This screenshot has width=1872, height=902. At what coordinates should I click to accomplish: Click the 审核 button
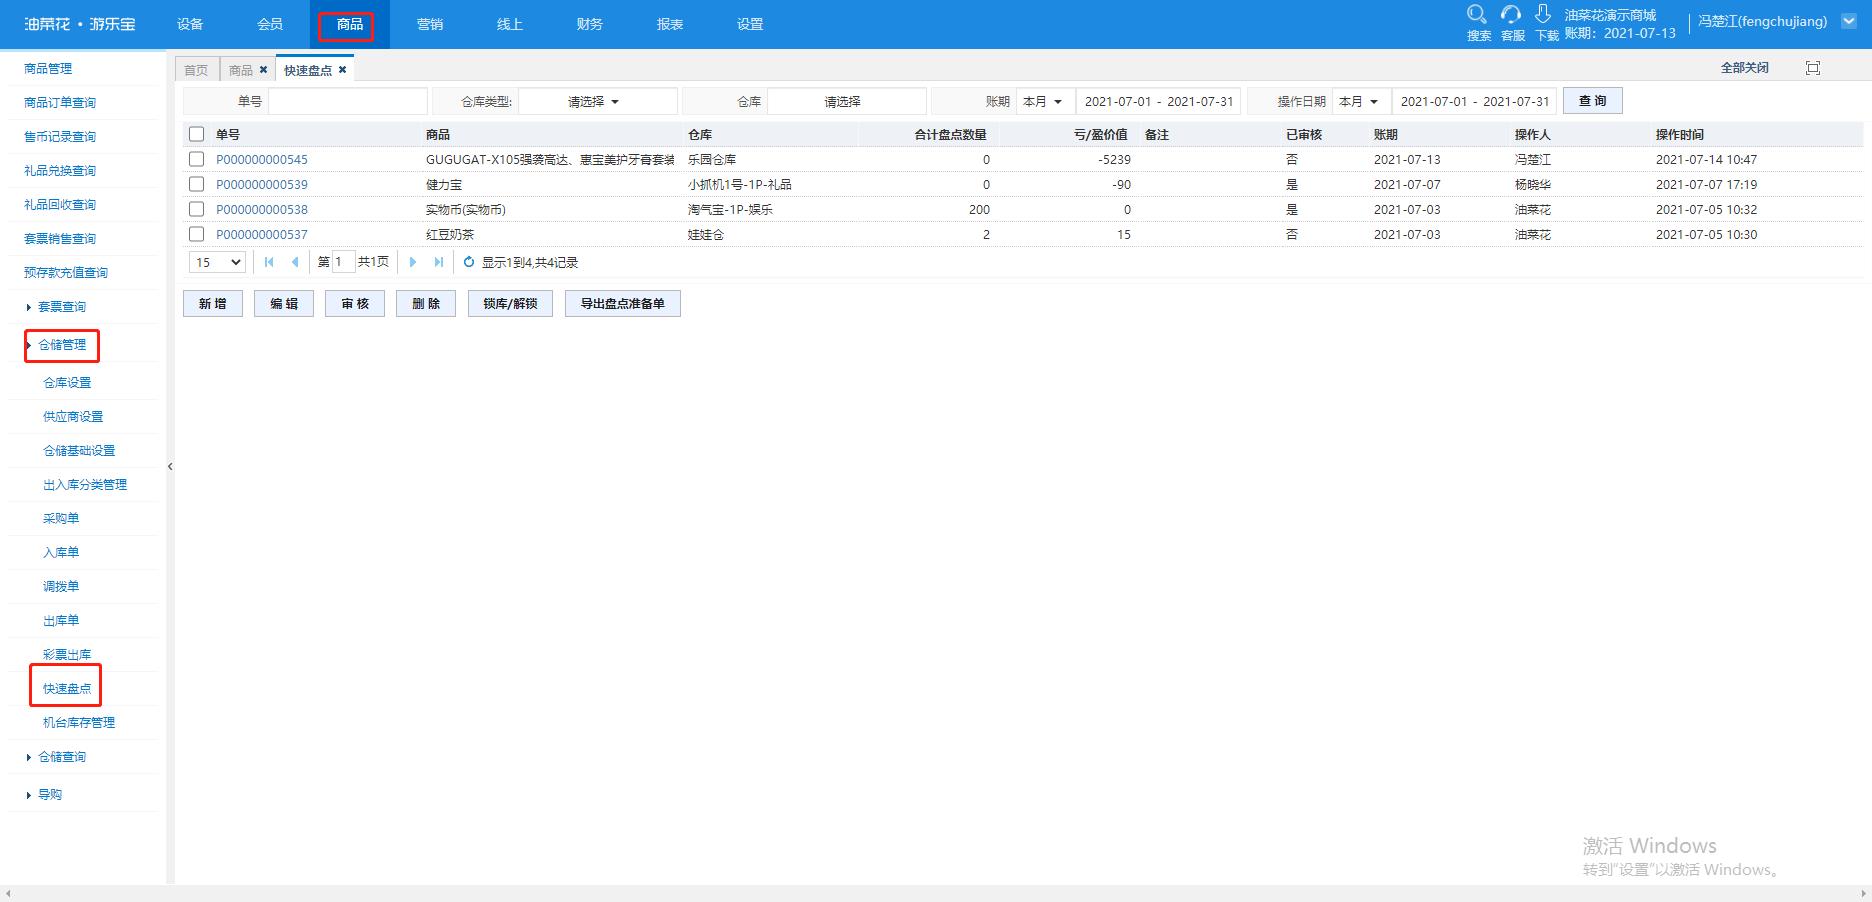click(x=355, y=304)
